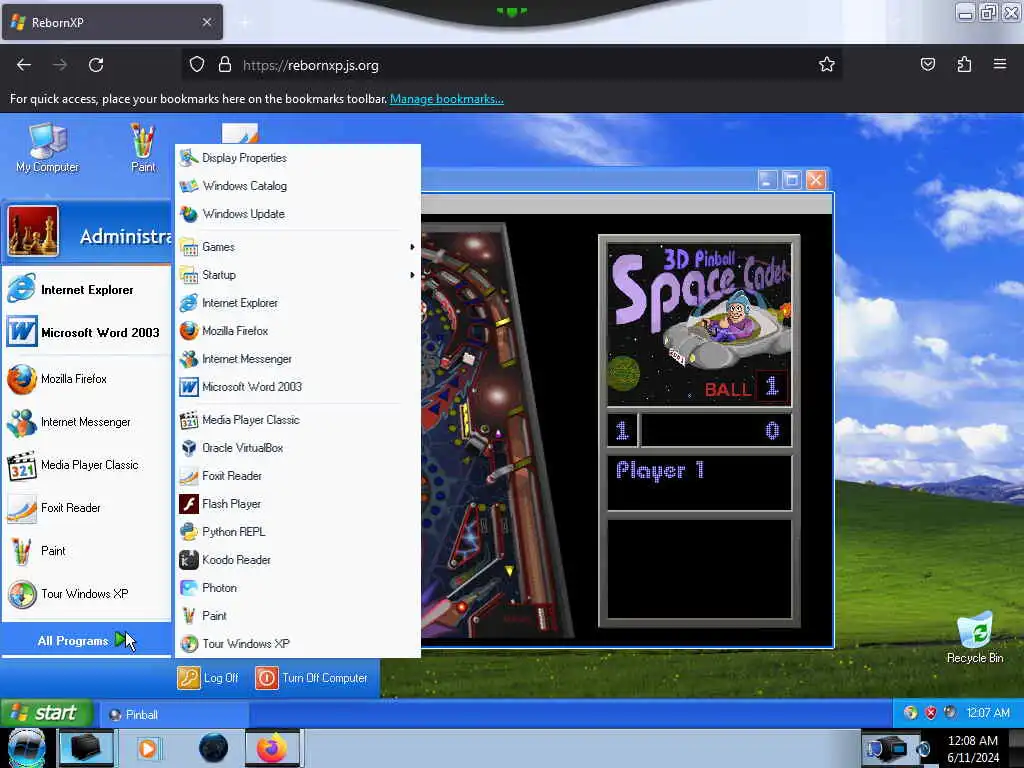Select Mozilla Firefox in Start menu left column

click(x=86, y=379)
